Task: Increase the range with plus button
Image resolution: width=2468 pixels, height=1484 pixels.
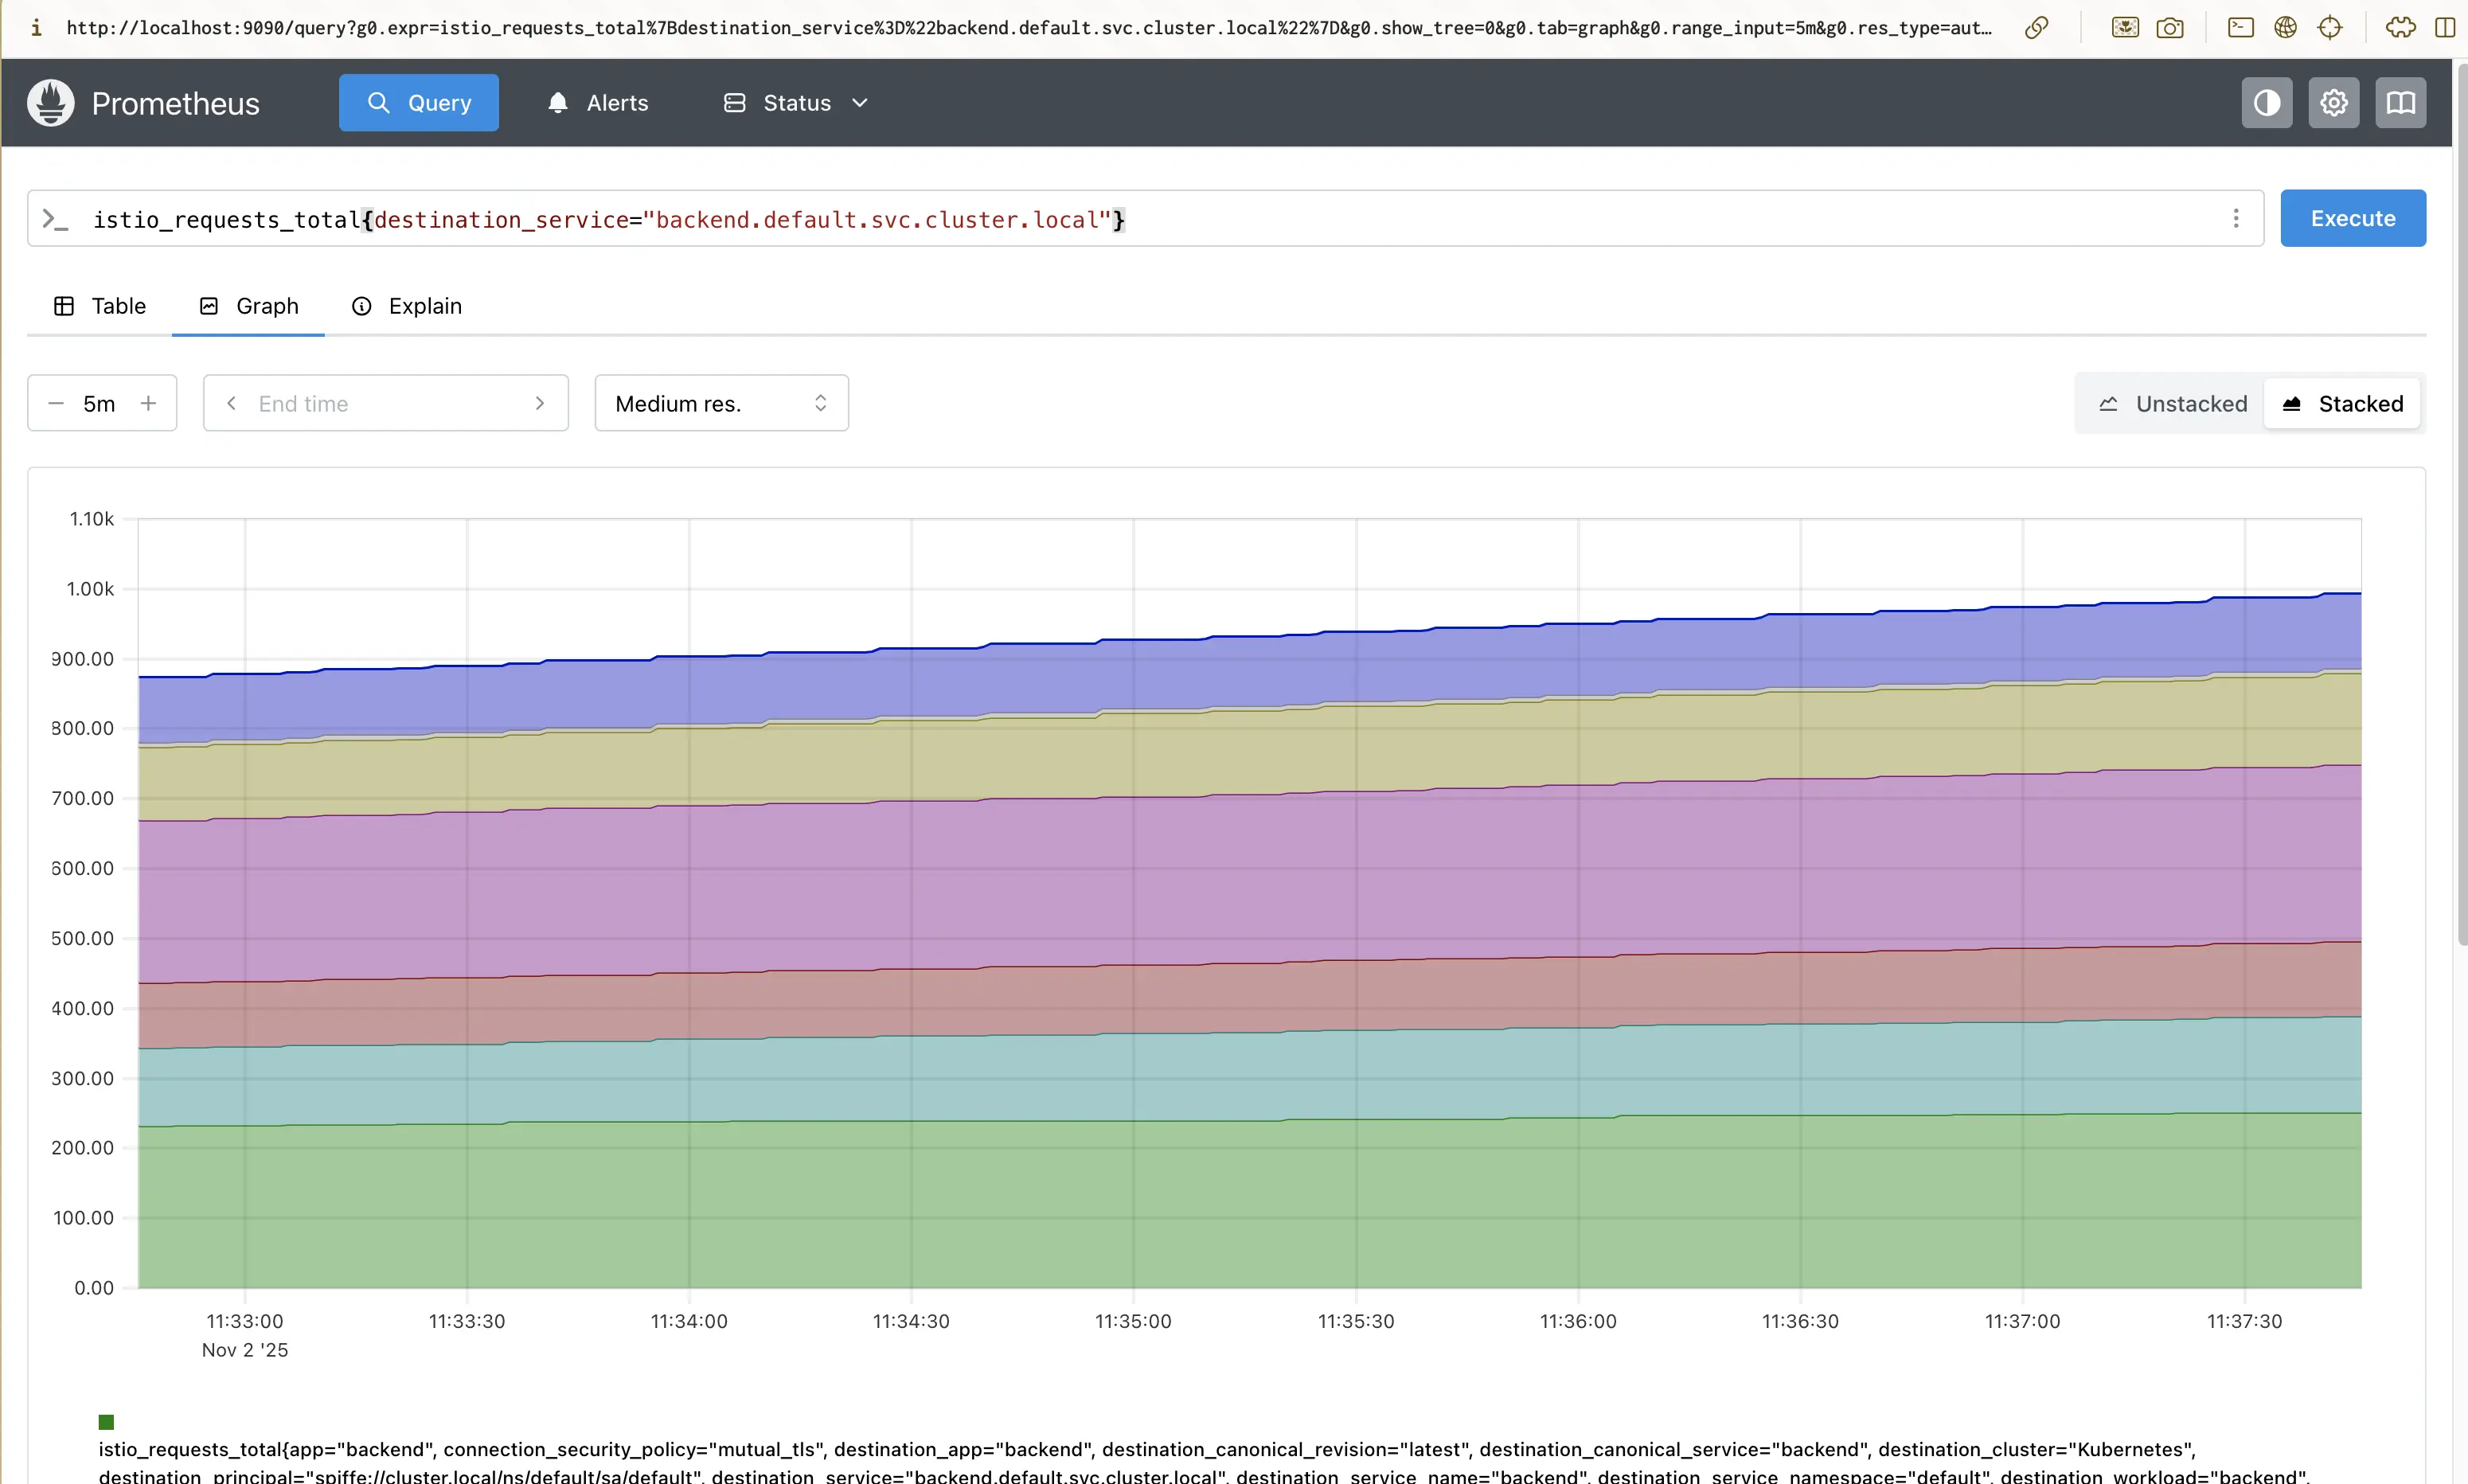Action: [149, 404]
